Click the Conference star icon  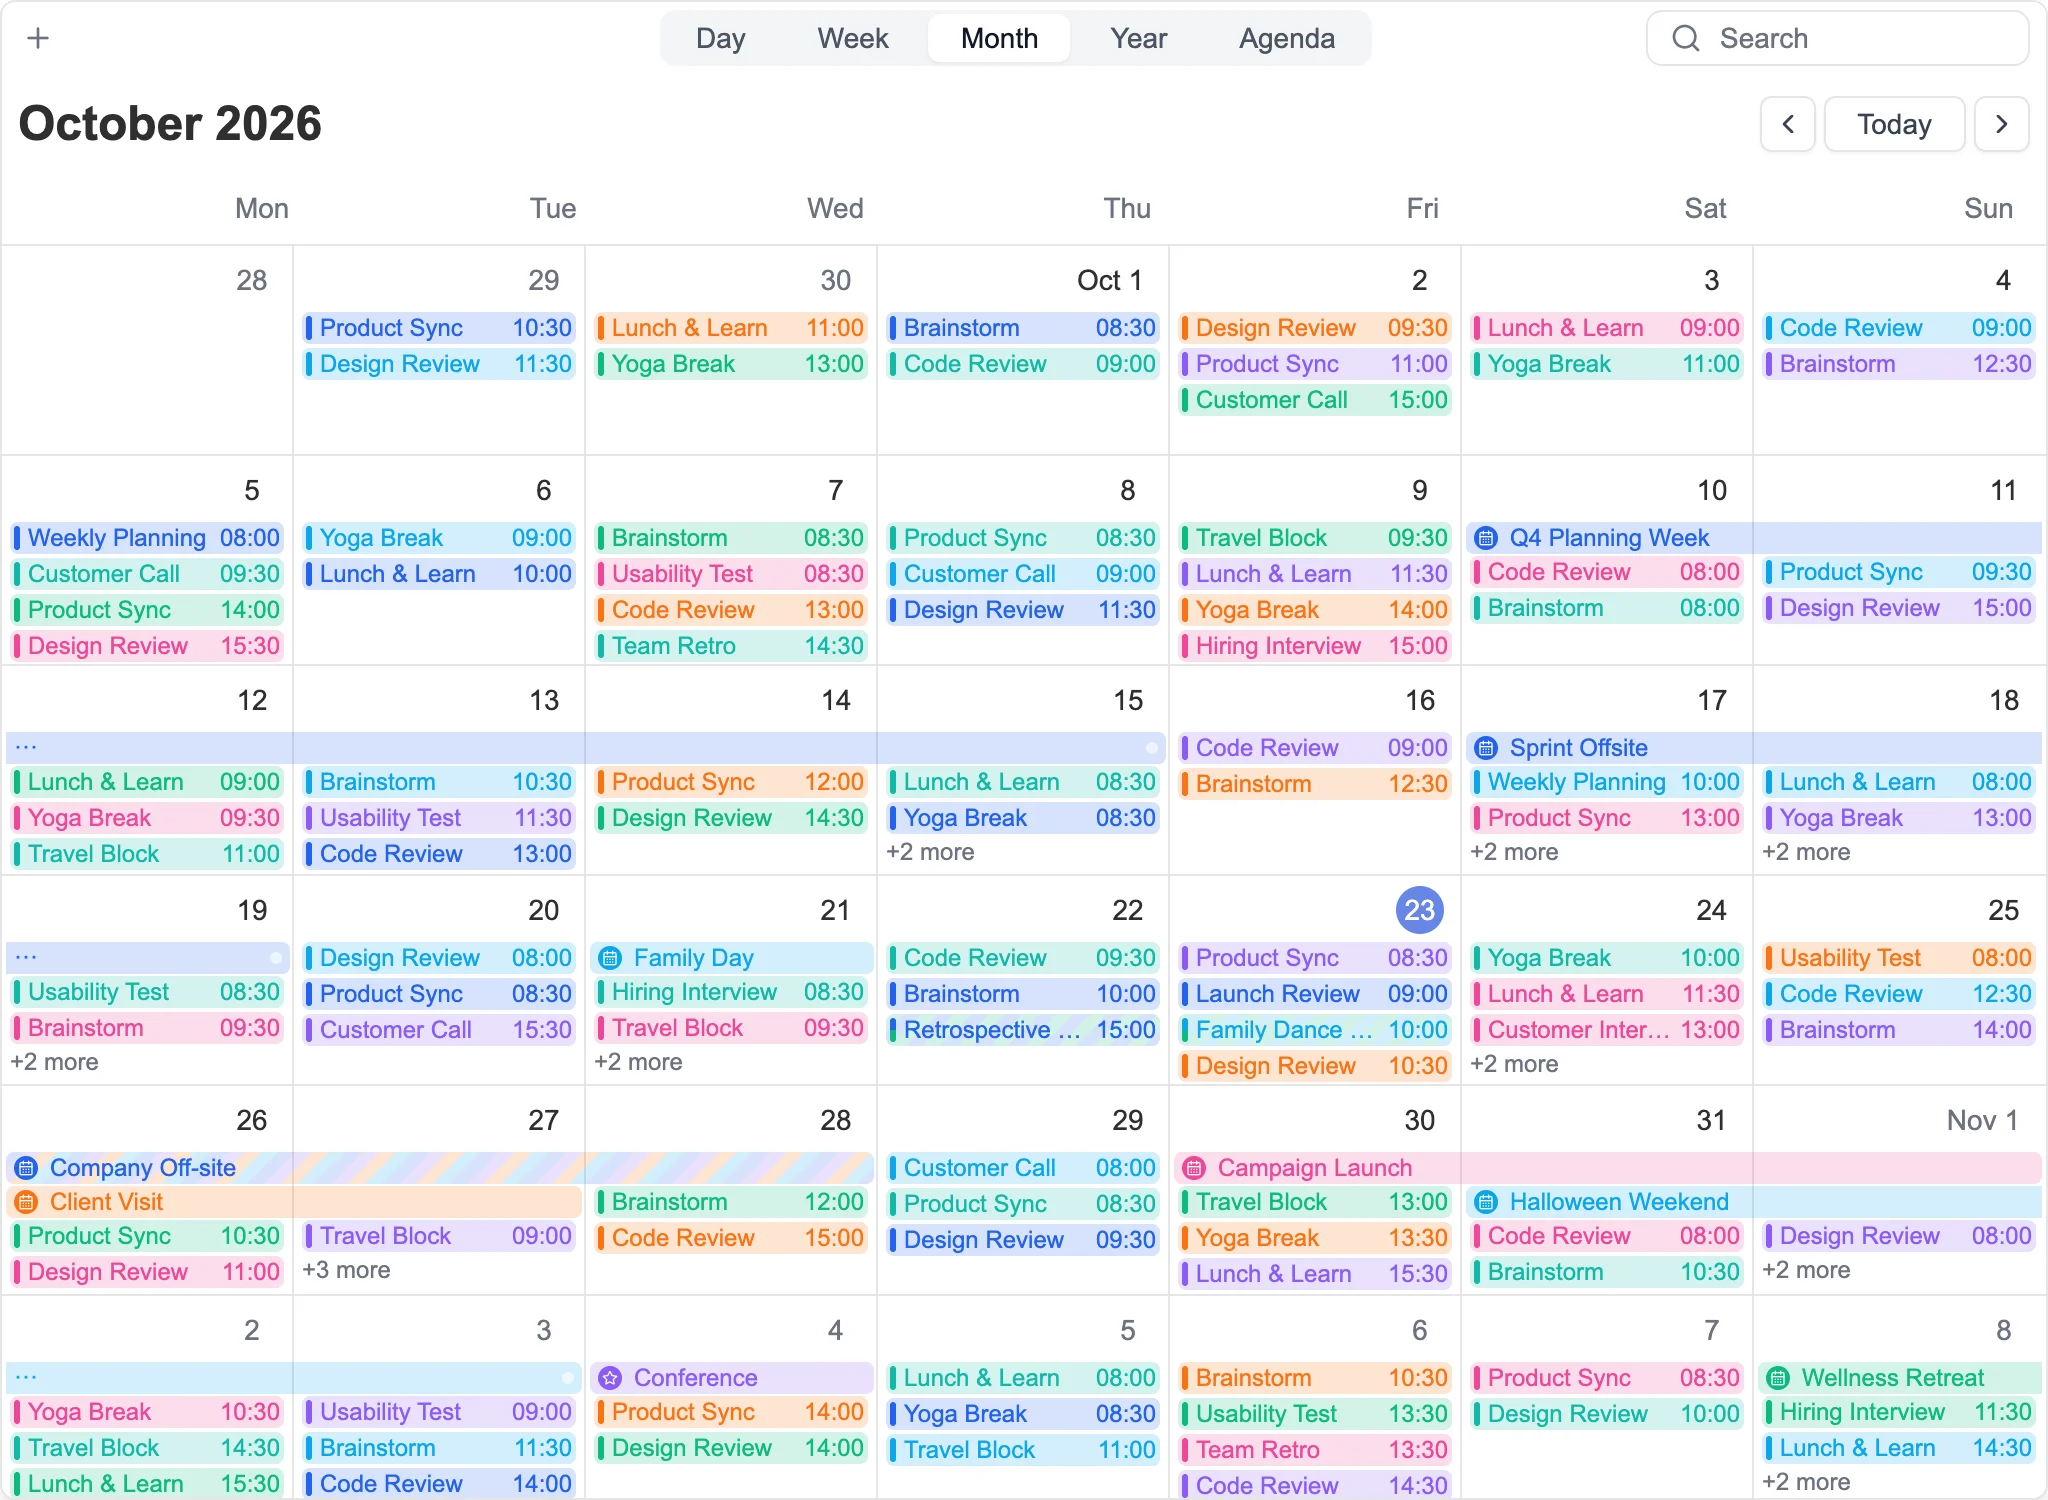(610, 1378)
